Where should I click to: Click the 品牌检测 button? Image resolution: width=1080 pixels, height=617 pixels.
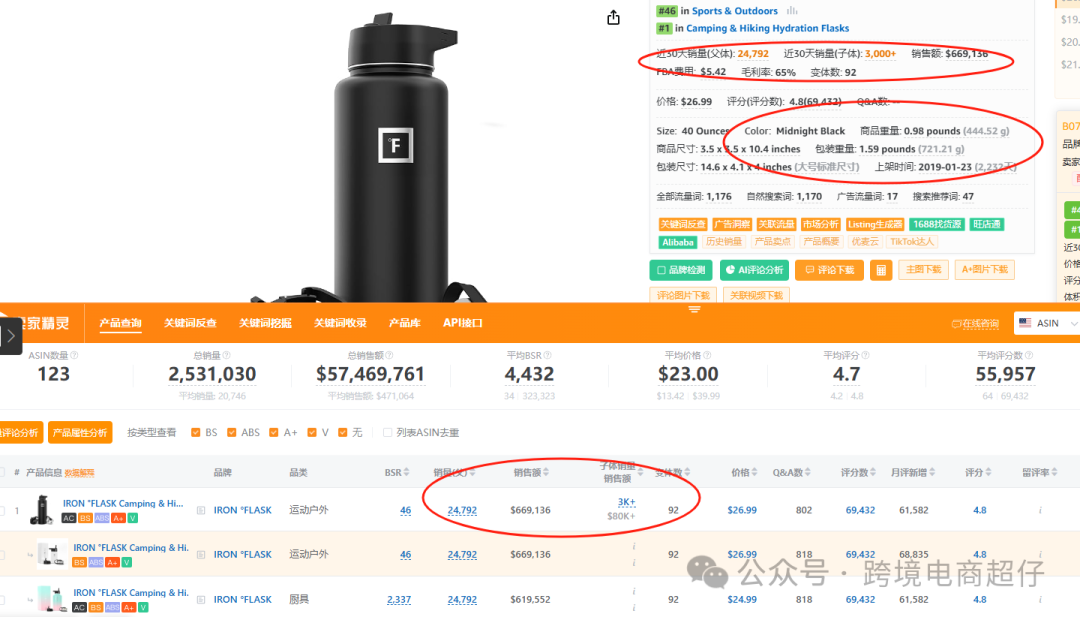coord(681,270)
